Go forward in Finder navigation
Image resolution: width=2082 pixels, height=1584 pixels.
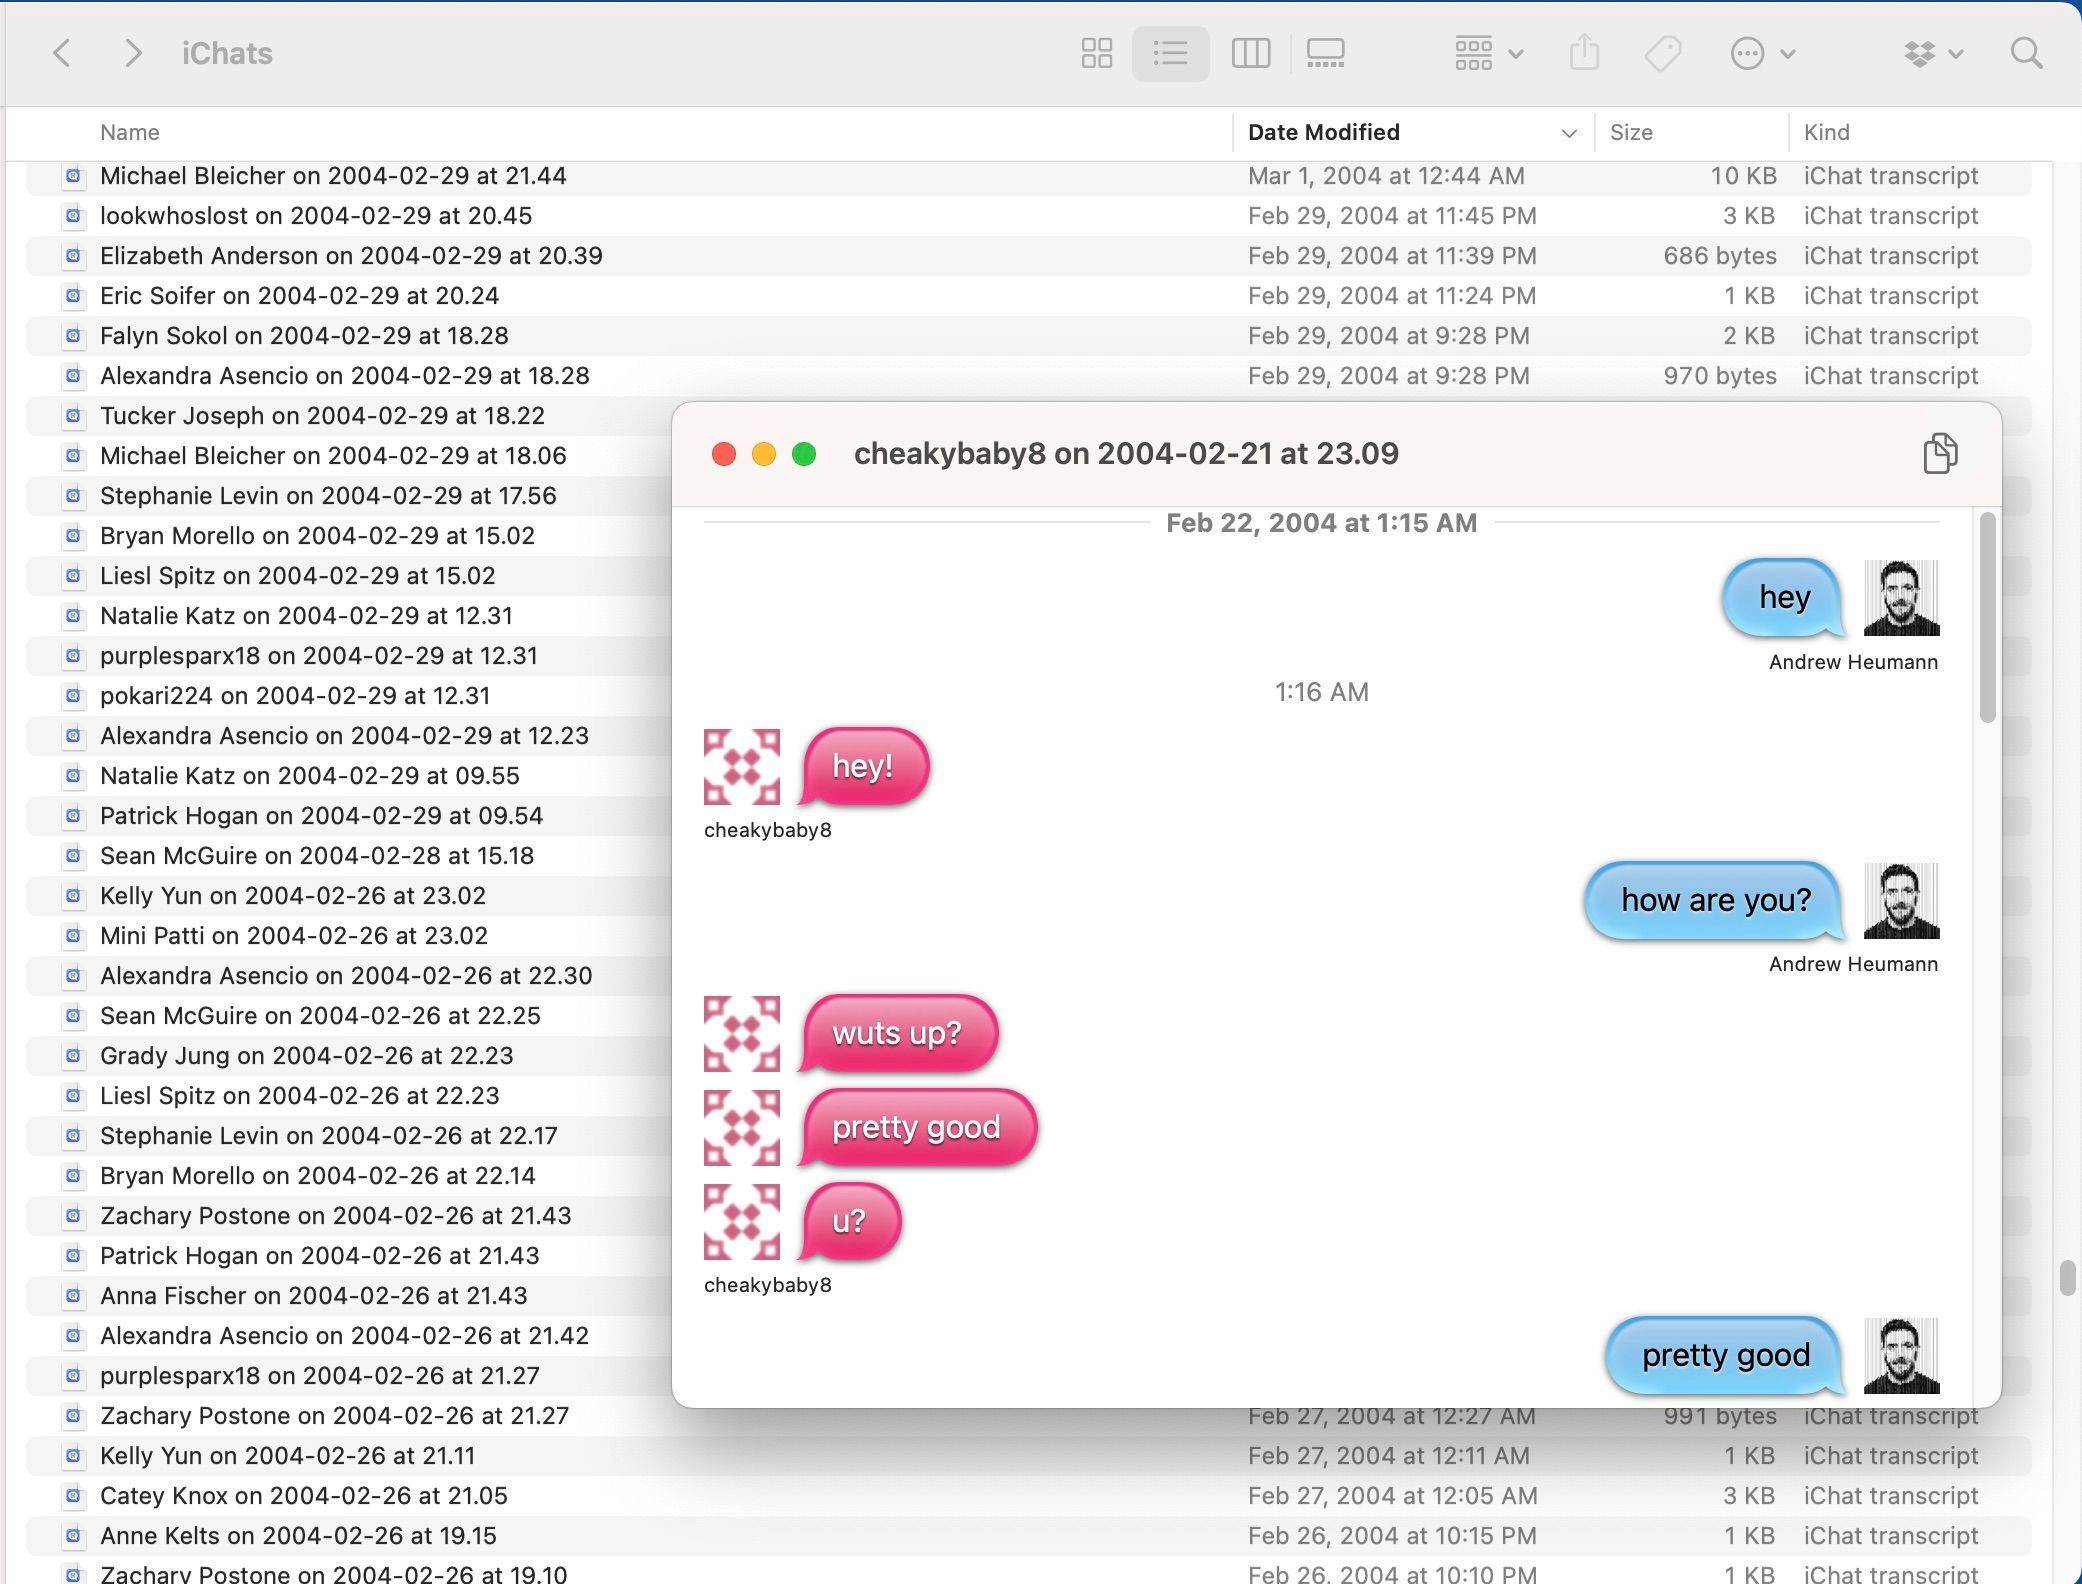coord(132,53)
